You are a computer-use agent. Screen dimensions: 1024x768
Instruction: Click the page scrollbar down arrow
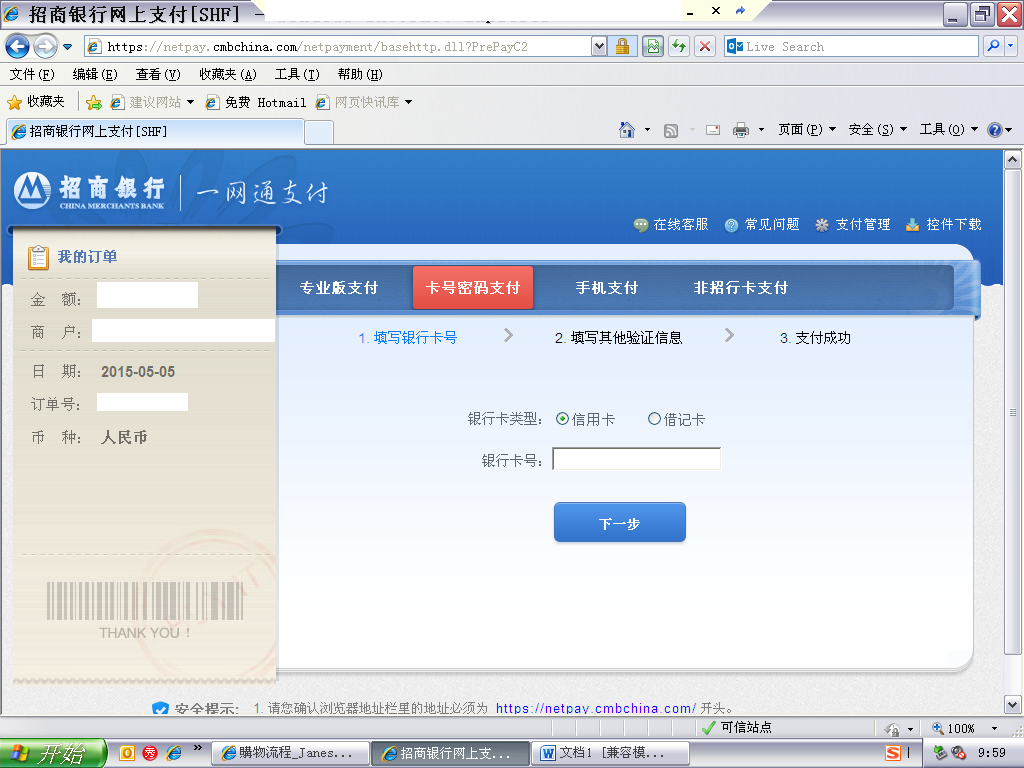point(1012,705)
